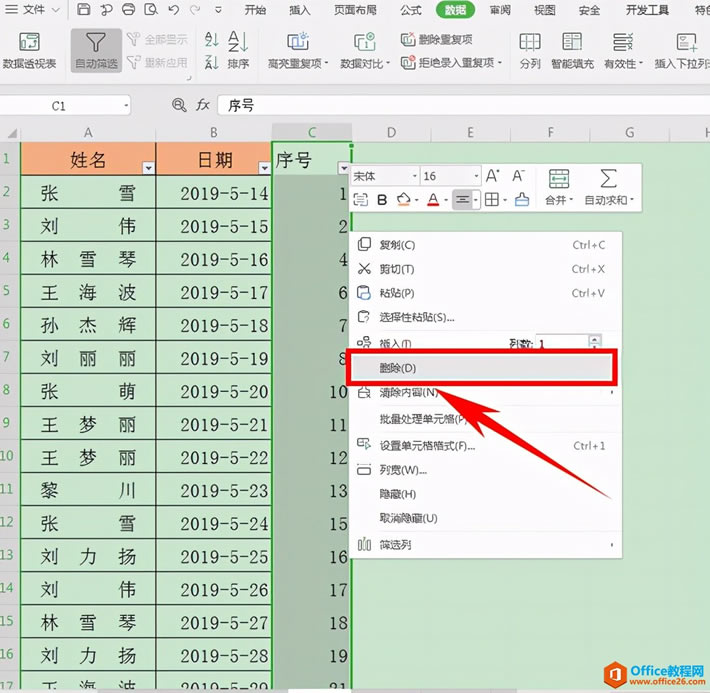This screenshot has height=693, width=710.
Task: Choose 列宽(W) from the context menu
Action: click(486, 470)
